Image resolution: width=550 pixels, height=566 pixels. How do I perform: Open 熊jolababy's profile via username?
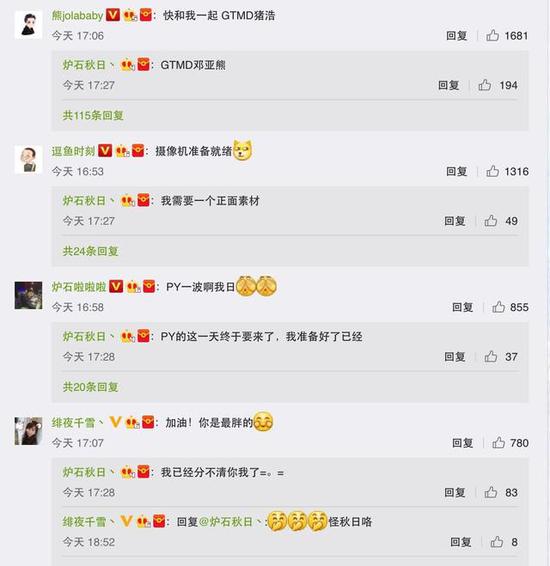click(77, 16)
